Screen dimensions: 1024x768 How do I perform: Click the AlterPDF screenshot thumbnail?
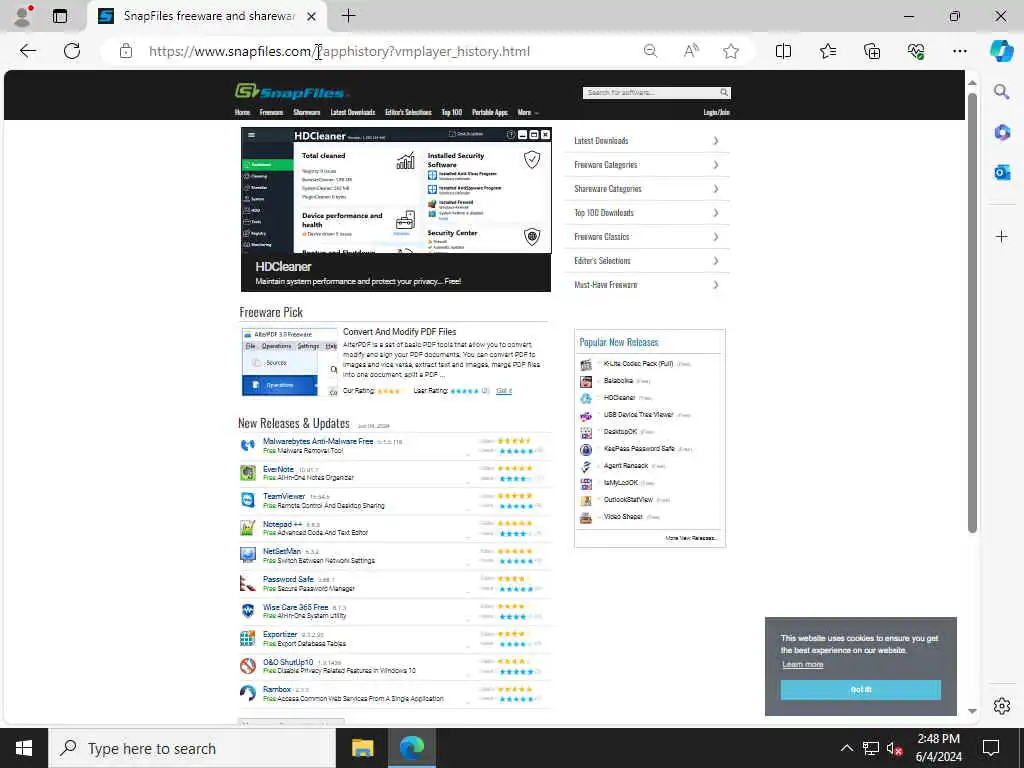point(289,362)
